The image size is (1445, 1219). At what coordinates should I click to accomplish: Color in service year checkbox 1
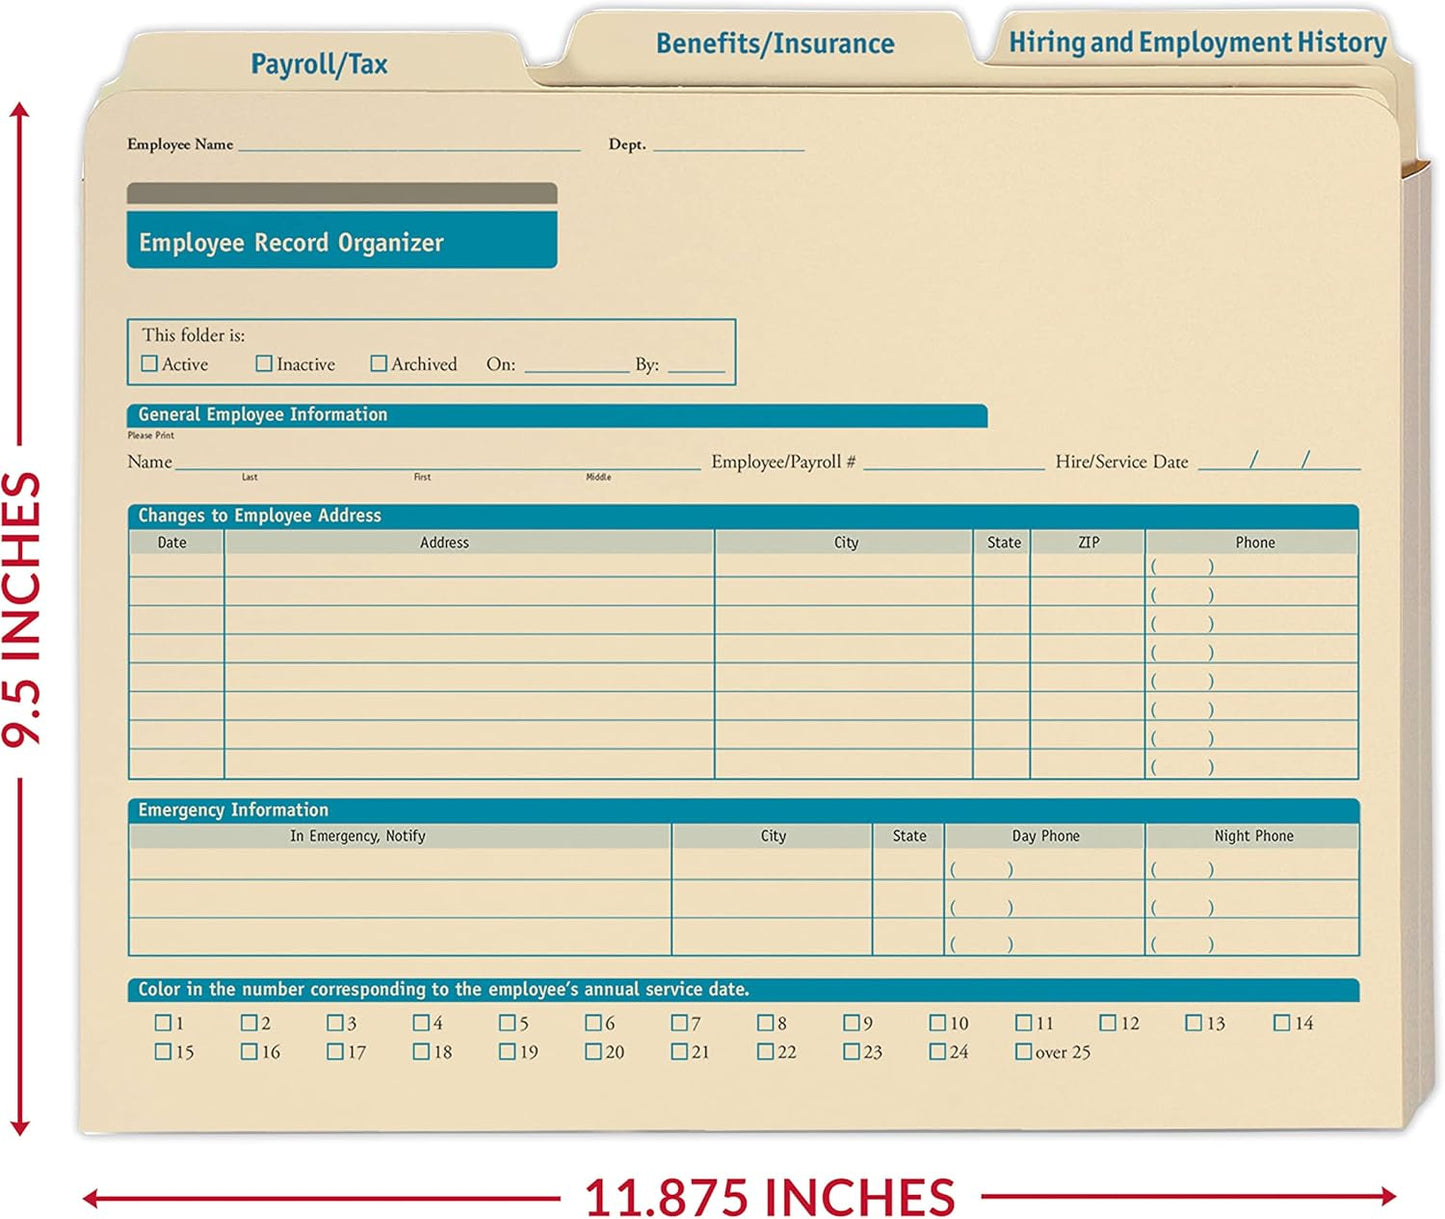162,1023
